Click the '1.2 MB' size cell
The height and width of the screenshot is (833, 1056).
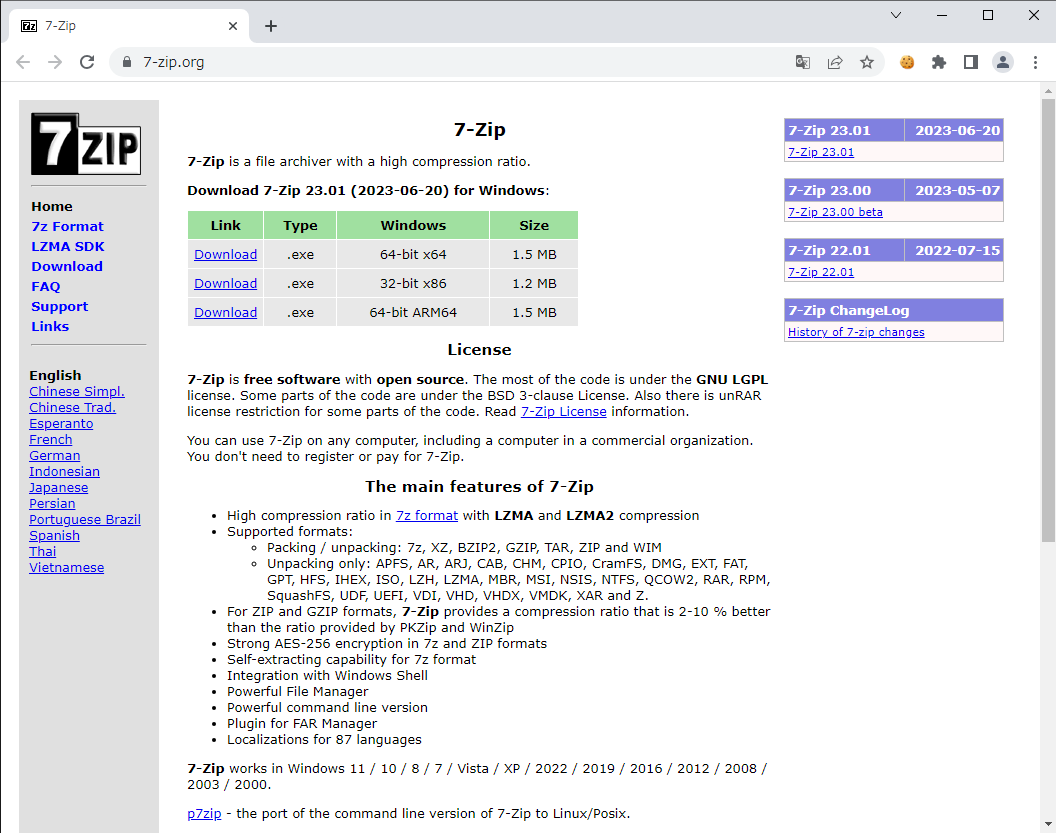coord(534,284)
